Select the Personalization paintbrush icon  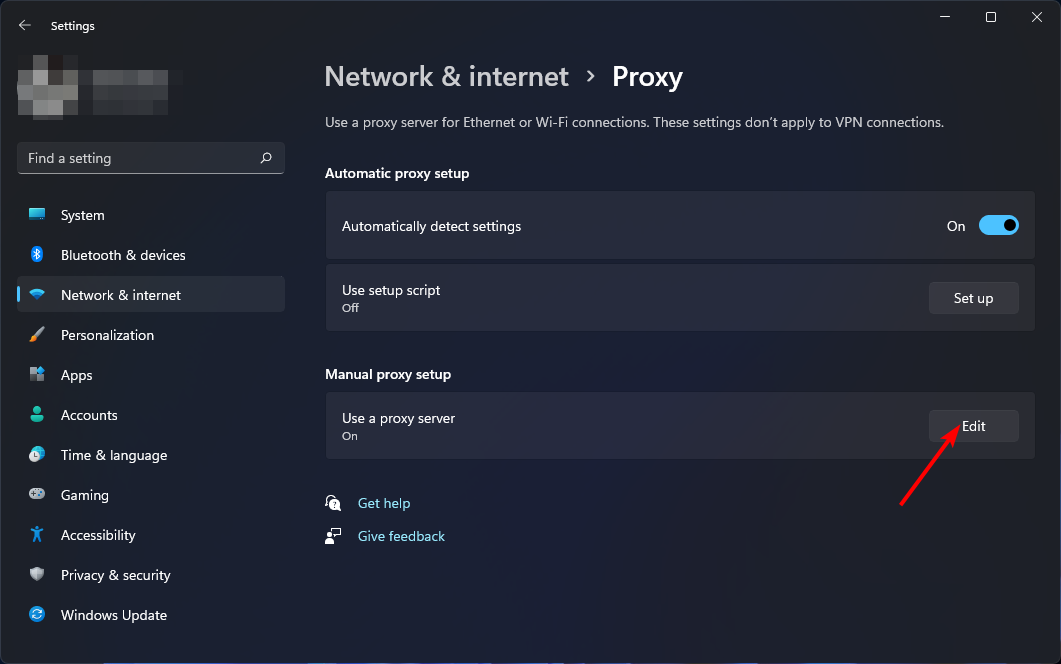[37, 335]
